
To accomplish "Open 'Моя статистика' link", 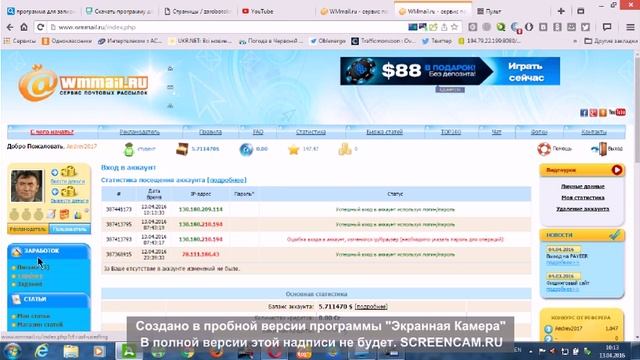I will (x=582, y=198).
